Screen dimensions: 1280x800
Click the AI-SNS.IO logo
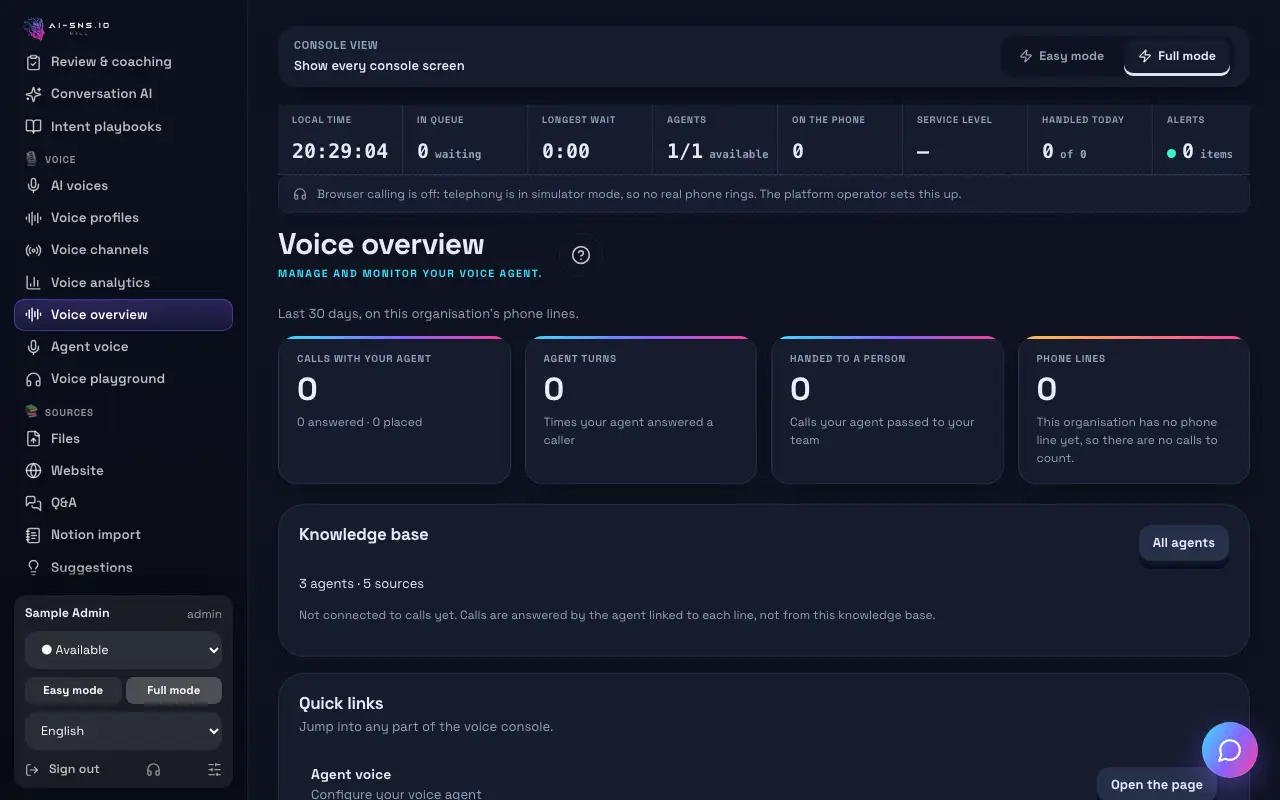point(67,27)
